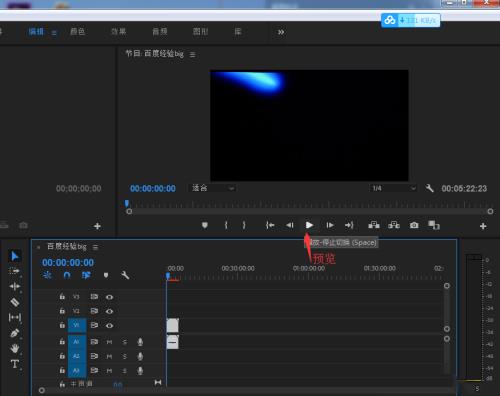
Task: Select the Type tool
Action: (x=15, y=364)
